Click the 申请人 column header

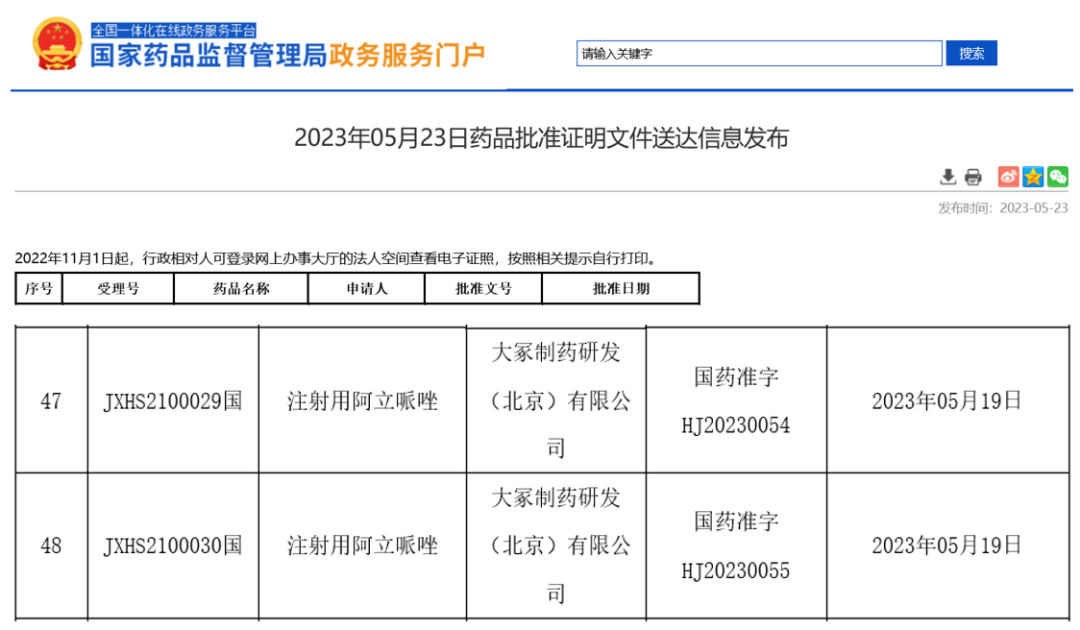pos(366,288)
